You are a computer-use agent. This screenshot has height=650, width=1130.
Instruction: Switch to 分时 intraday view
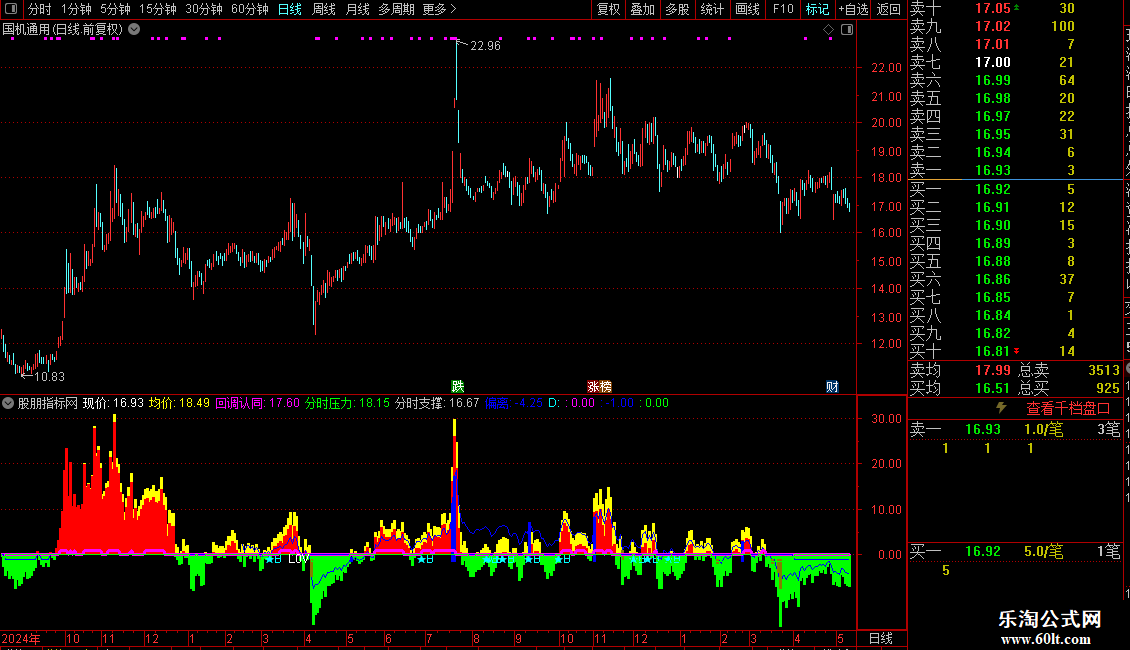40,9
